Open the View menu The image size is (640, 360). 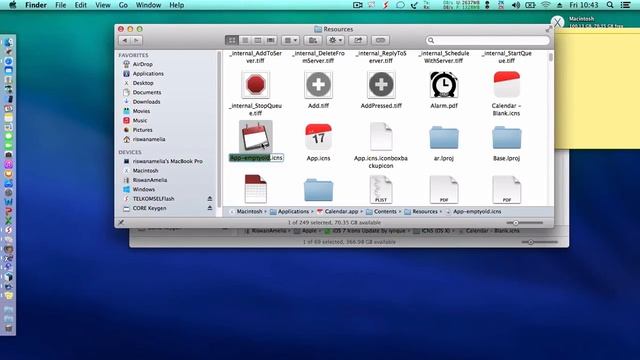[102, 5]
